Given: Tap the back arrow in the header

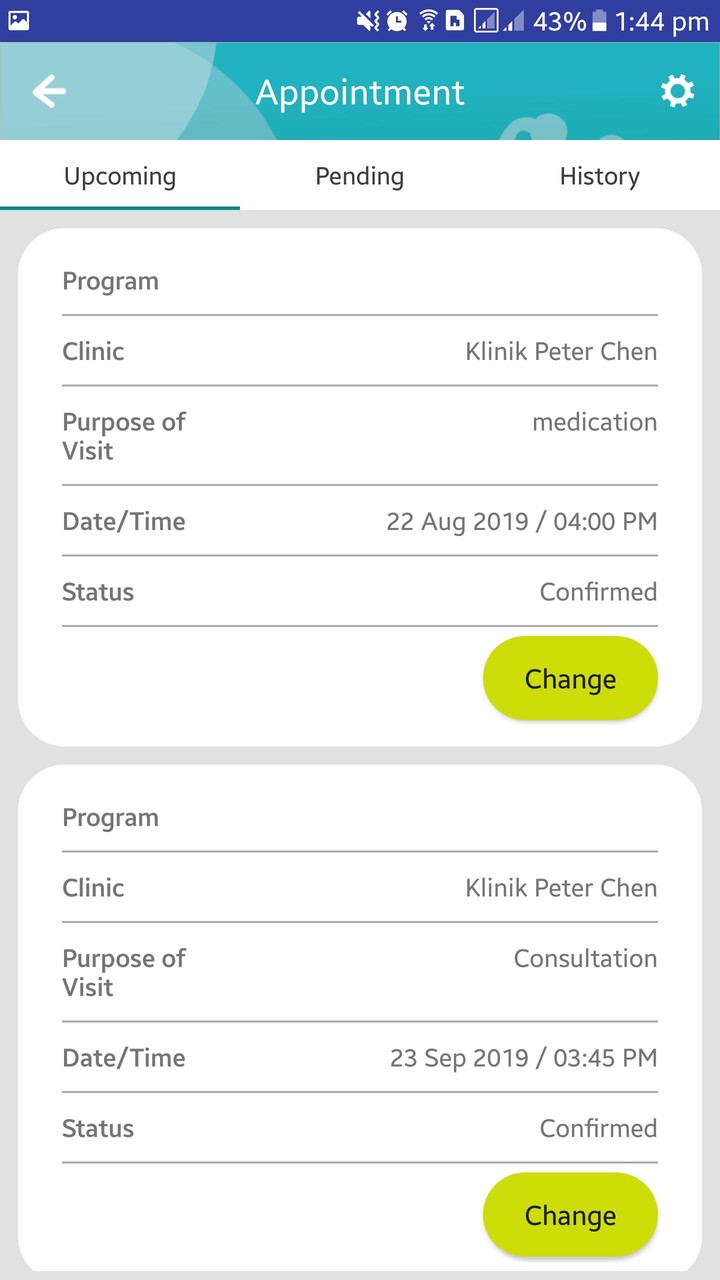Looking at the screenshot, I should click(x=48, y=92).
